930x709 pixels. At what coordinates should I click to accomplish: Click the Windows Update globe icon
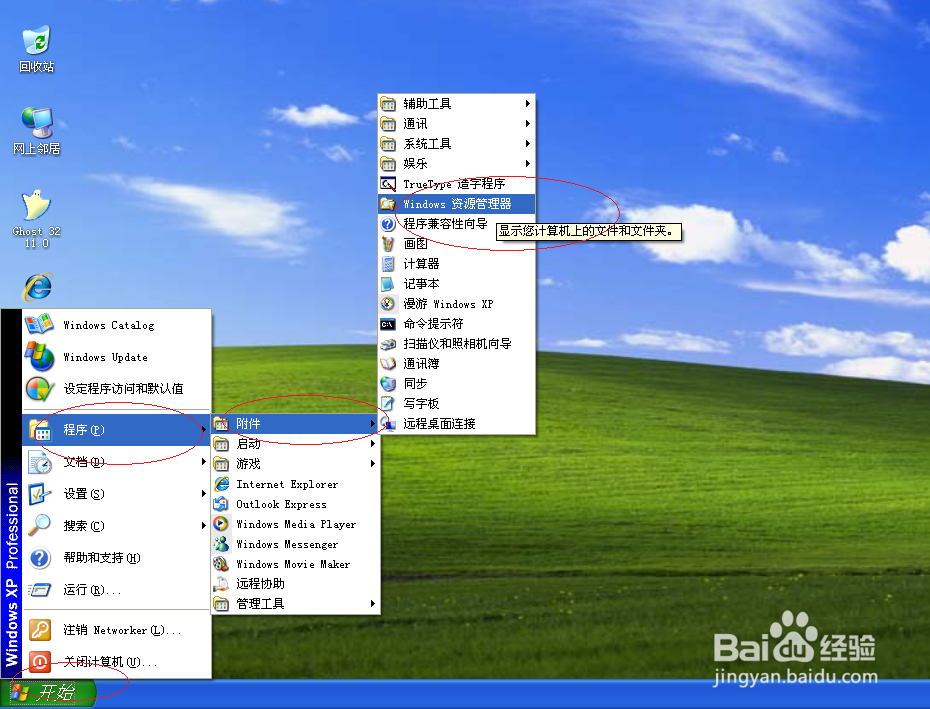pyautogui.click(x=39, y=357)
